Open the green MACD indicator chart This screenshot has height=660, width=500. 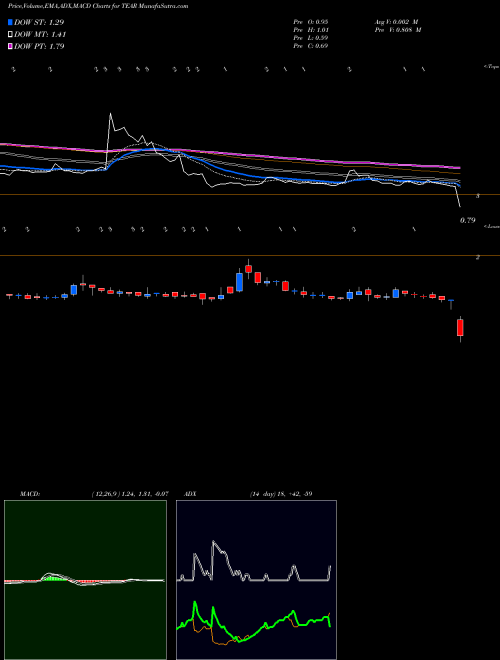point(85,580)
